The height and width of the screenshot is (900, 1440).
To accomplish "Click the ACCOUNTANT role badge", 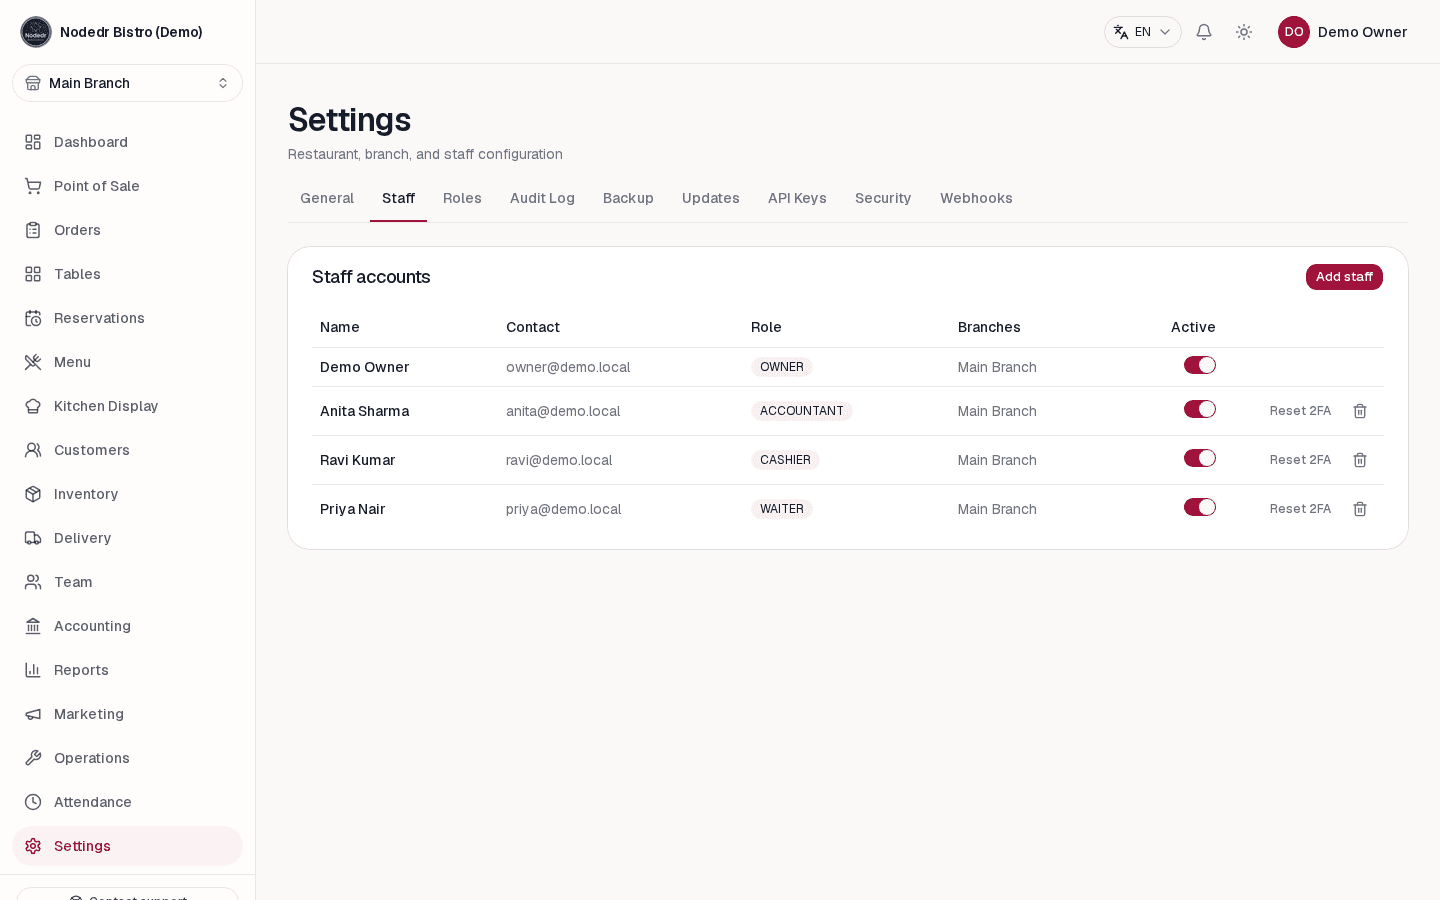I will pos(802,411).
